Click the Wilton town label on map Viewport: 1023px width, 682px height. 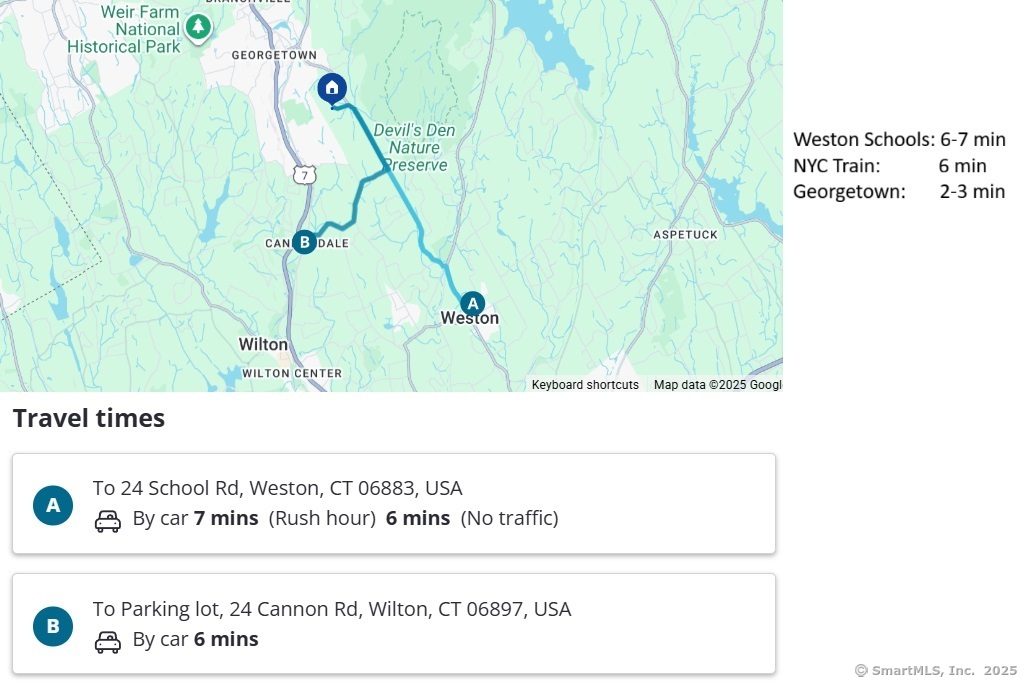pos(263,344)
